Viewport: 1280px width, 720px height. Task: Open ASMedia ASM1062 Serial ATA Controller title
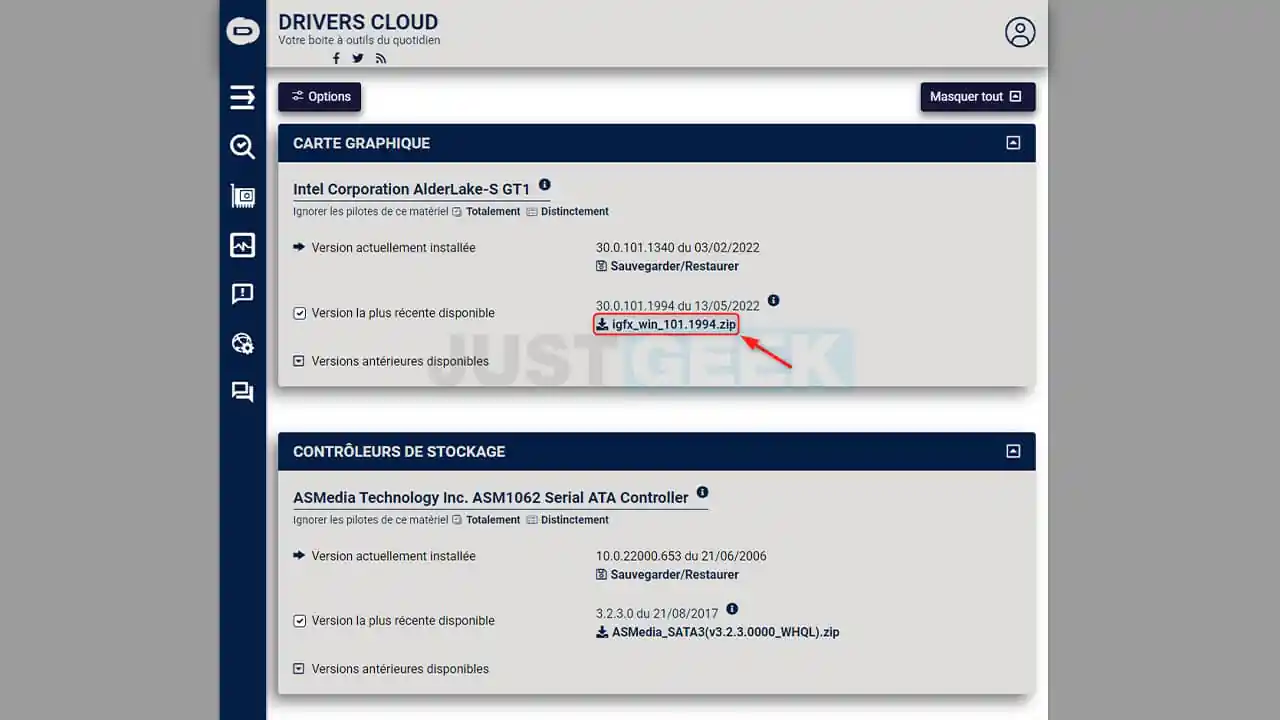(x=491, y=497)
